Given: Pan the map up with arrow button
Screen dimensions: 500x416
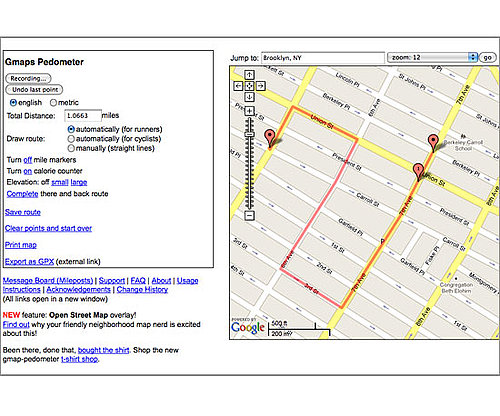Looking at the screenshot, I should [x=249, y=75].
